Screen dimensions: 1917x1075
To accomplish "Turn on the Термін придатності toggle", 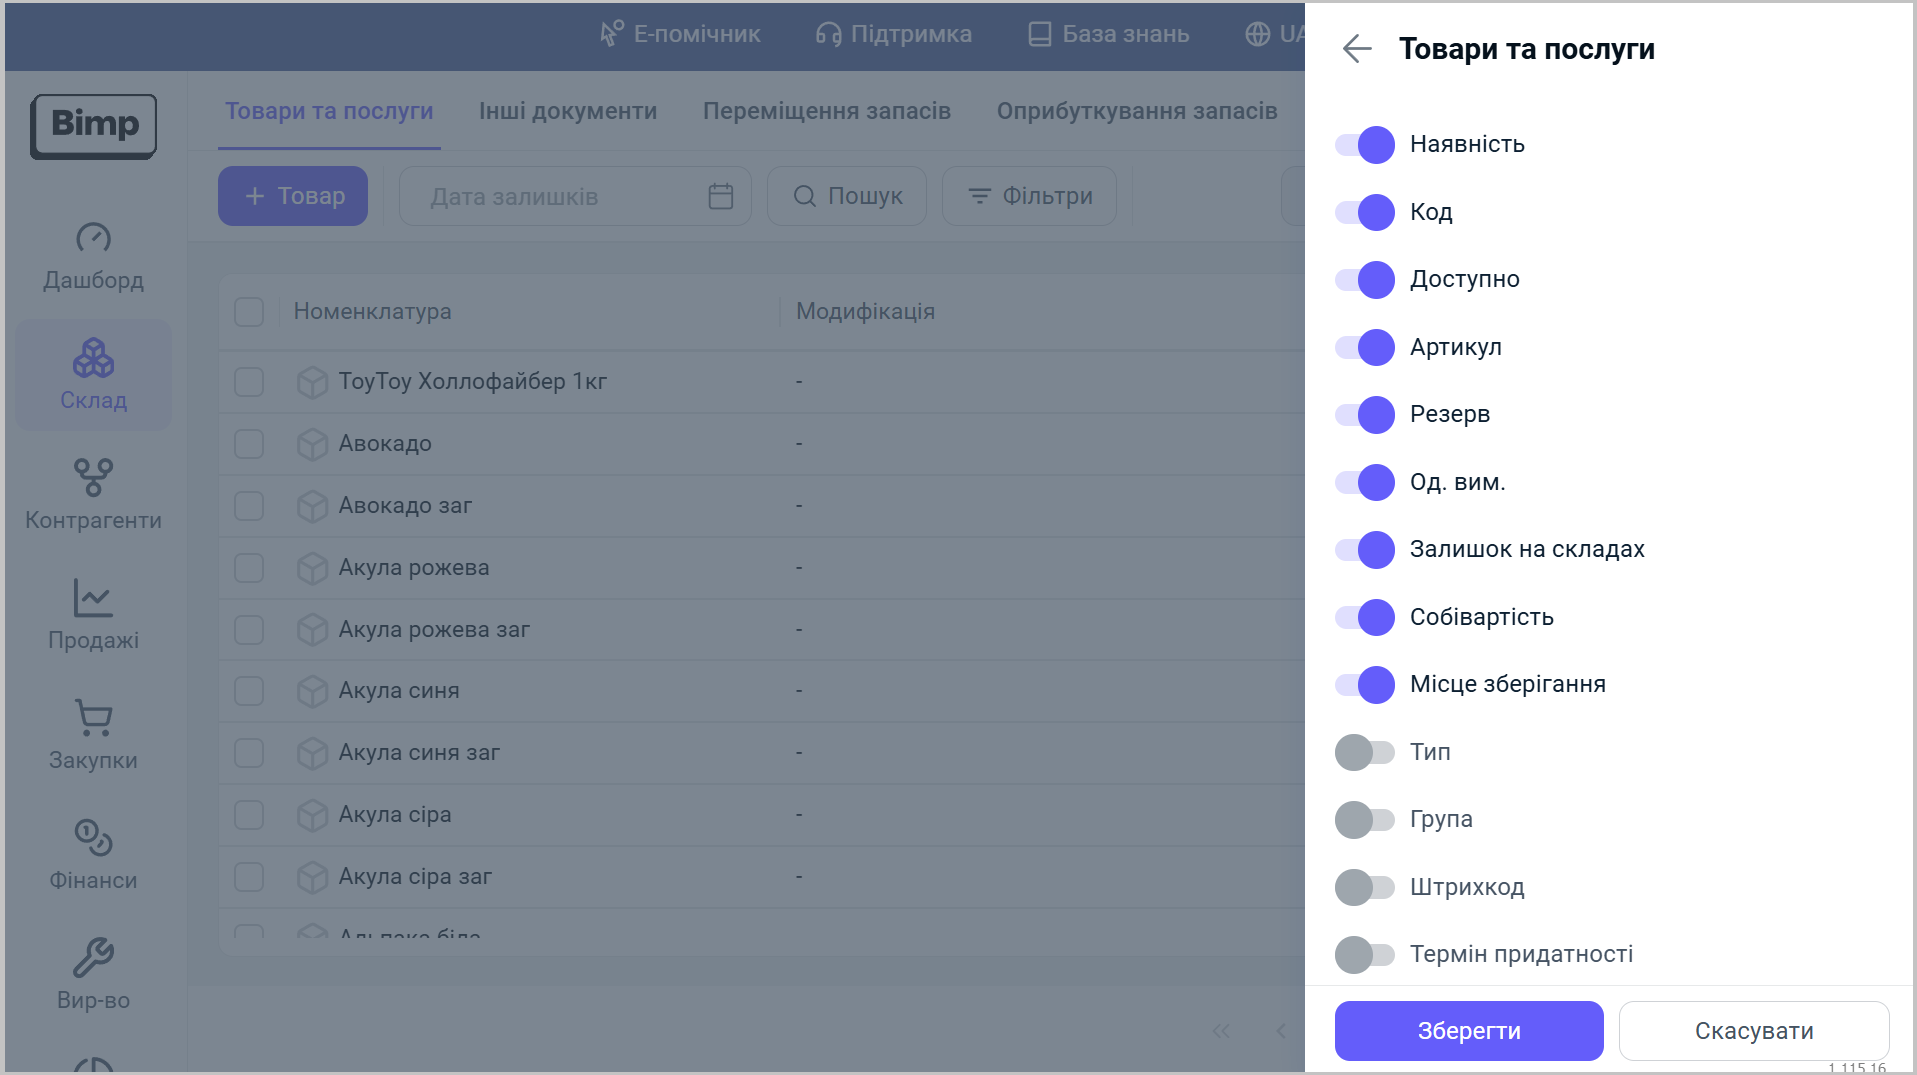I will tap(1364, 955).
